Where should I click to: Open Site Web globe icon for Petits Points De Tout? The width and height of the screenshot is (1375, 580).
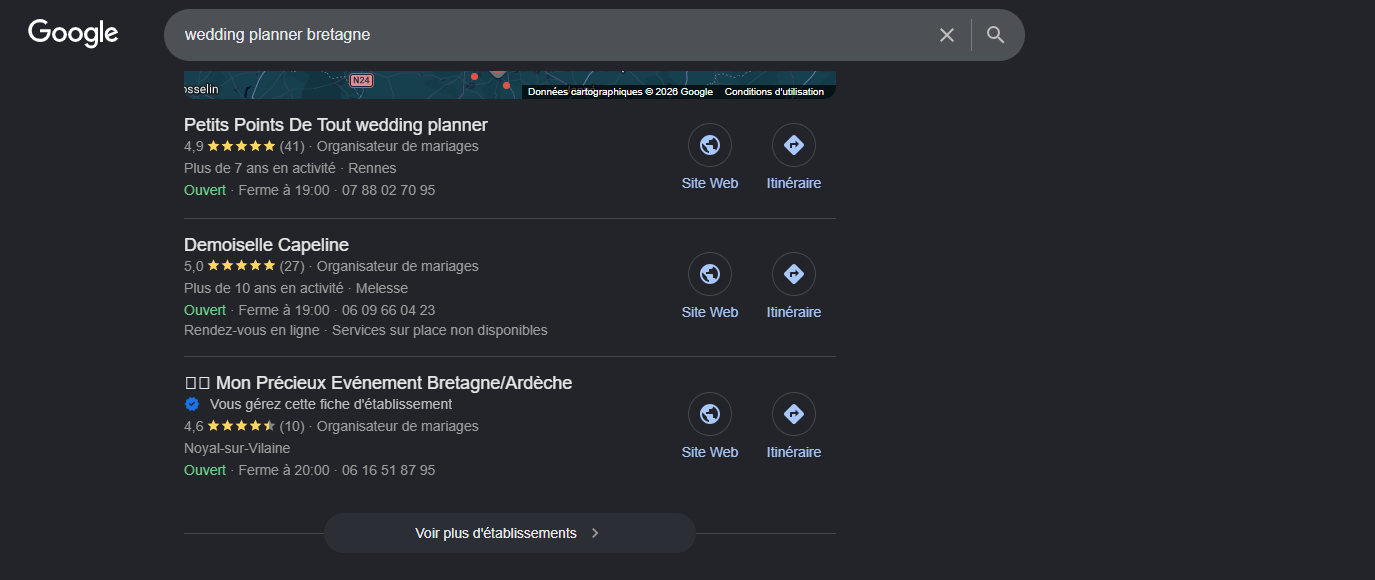pos(710,145)
